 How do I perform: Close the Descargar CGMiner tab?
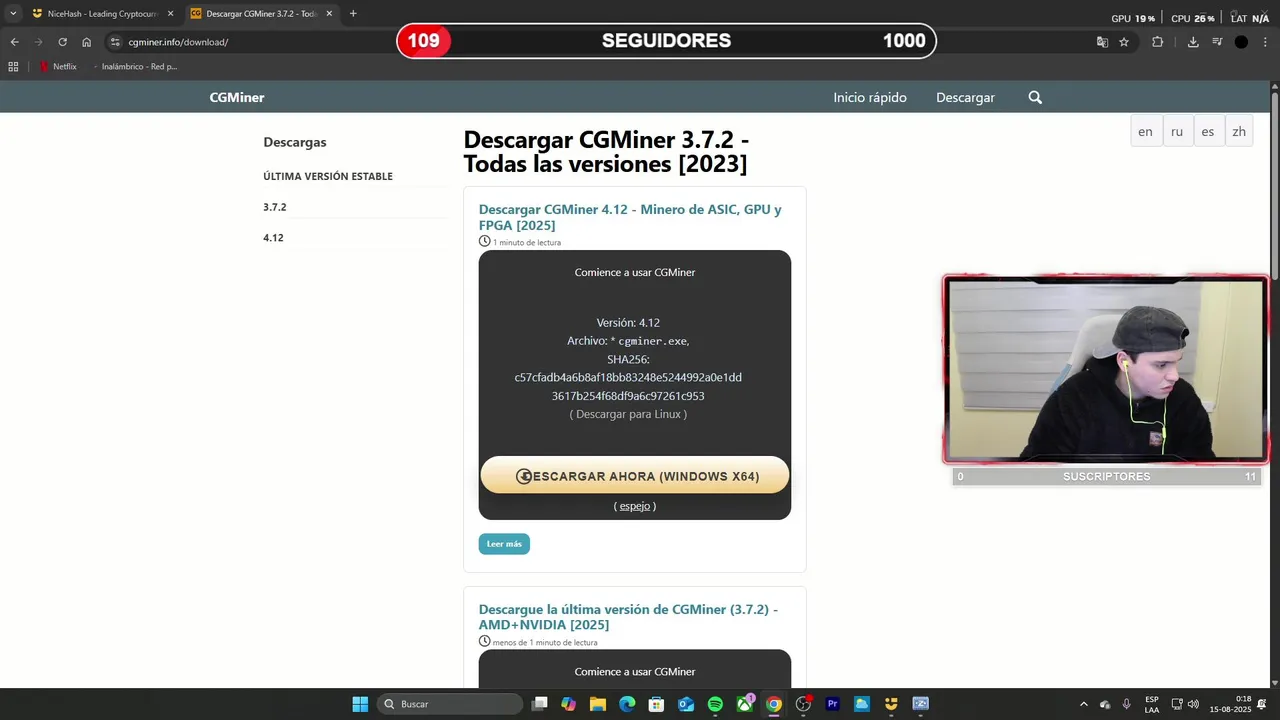click(329, 14)
